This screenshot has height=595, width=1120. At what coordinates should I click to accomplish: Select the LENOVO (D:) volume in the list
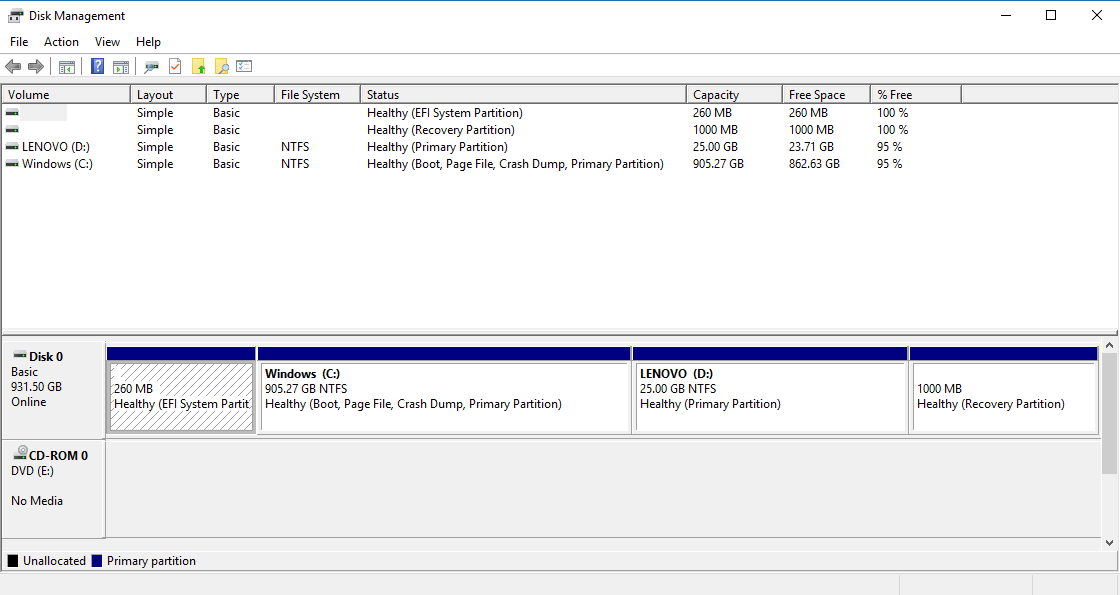56,147
